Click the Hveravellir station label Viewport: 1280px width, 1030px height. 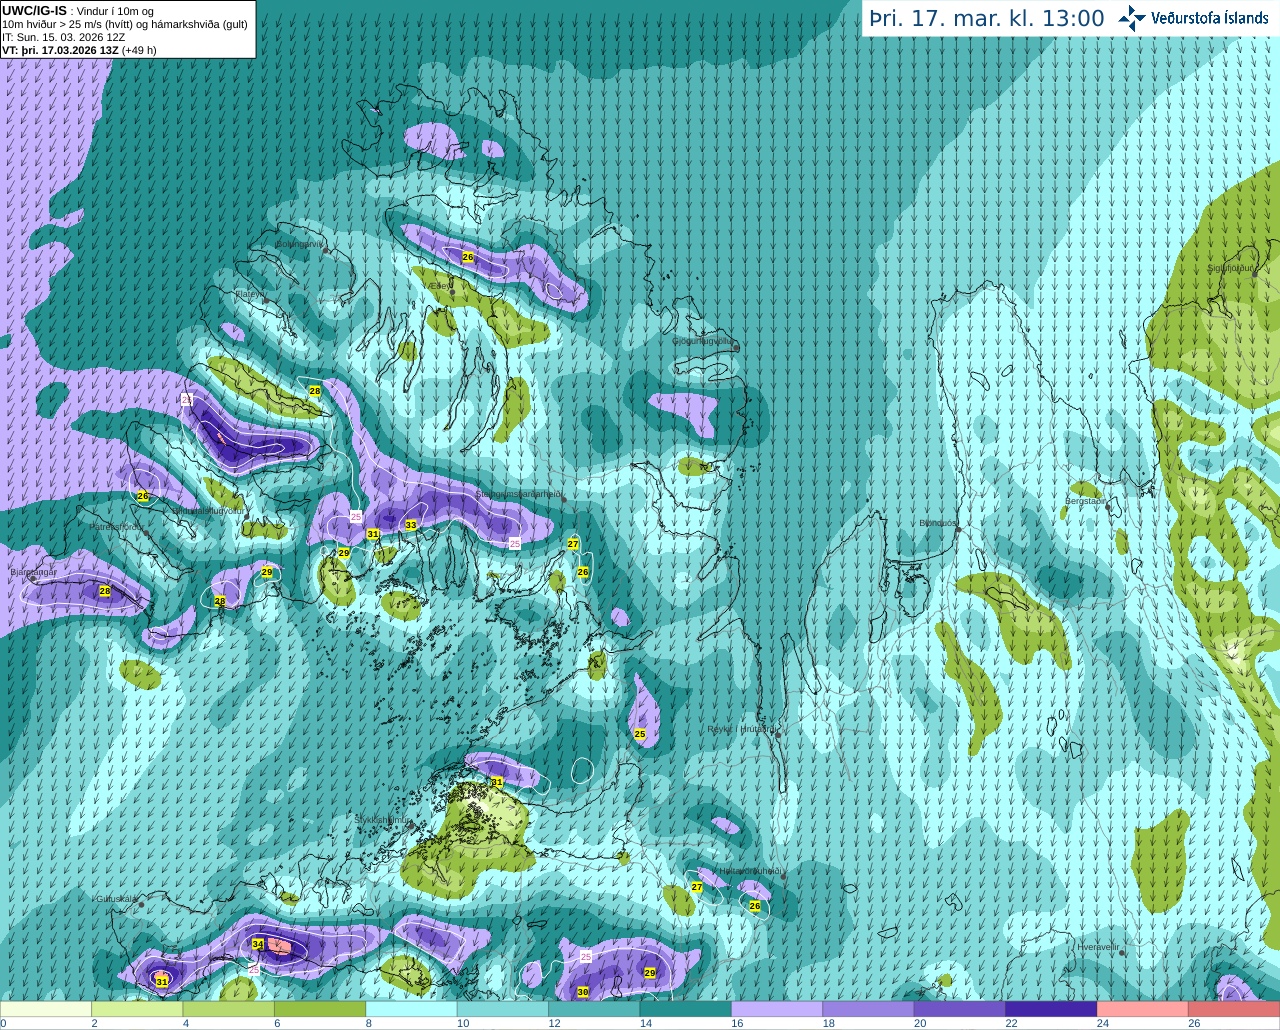click(x=1097, y=946)
